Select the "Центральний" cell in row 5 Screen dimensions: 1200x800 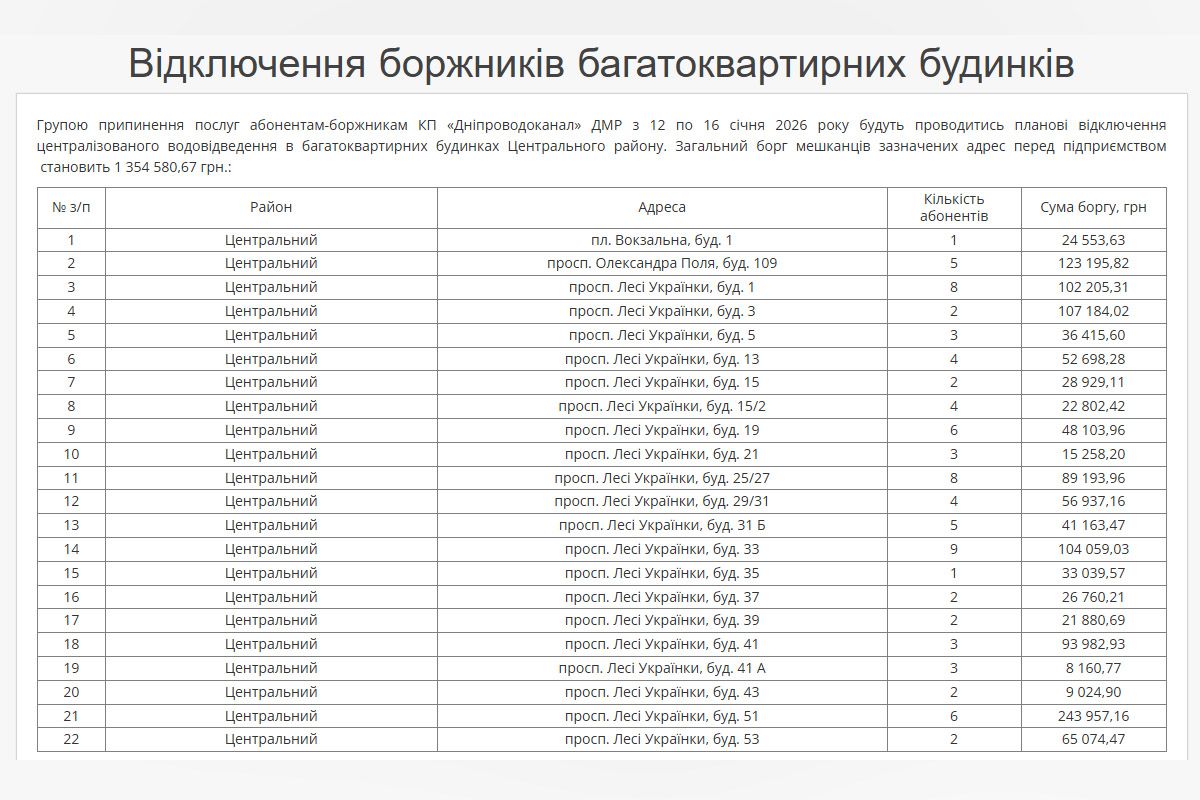pos(270,334)
